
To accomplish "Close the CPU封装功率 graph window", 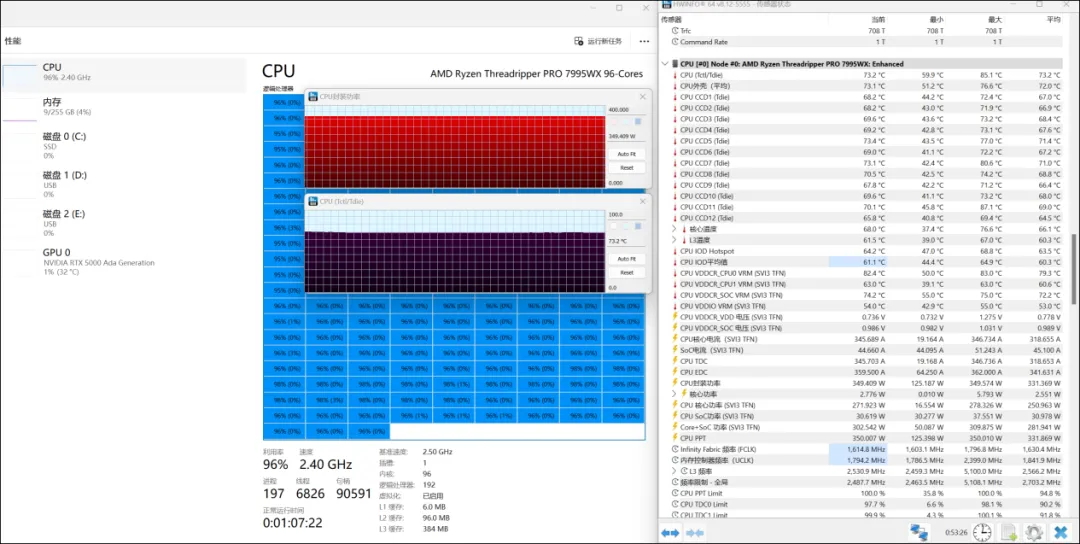I will pyautogui.click(x=643, y=96).
